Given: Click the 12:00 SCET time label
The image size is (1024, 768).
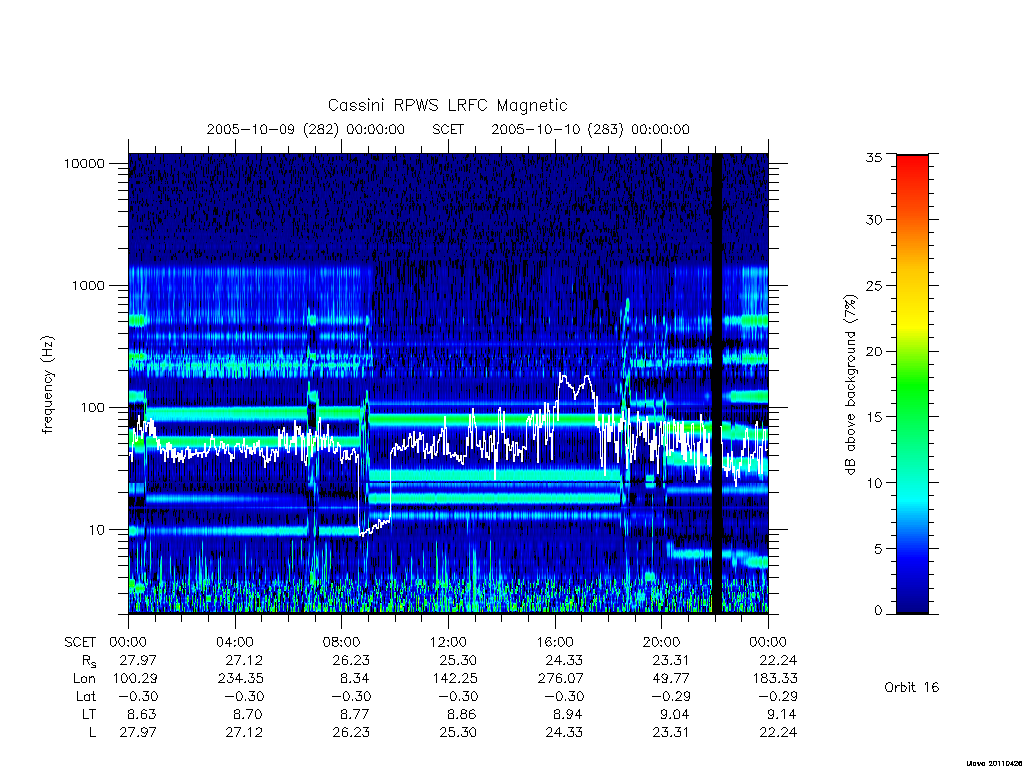Looking at the screenshot, I should [x=448, y=642].
